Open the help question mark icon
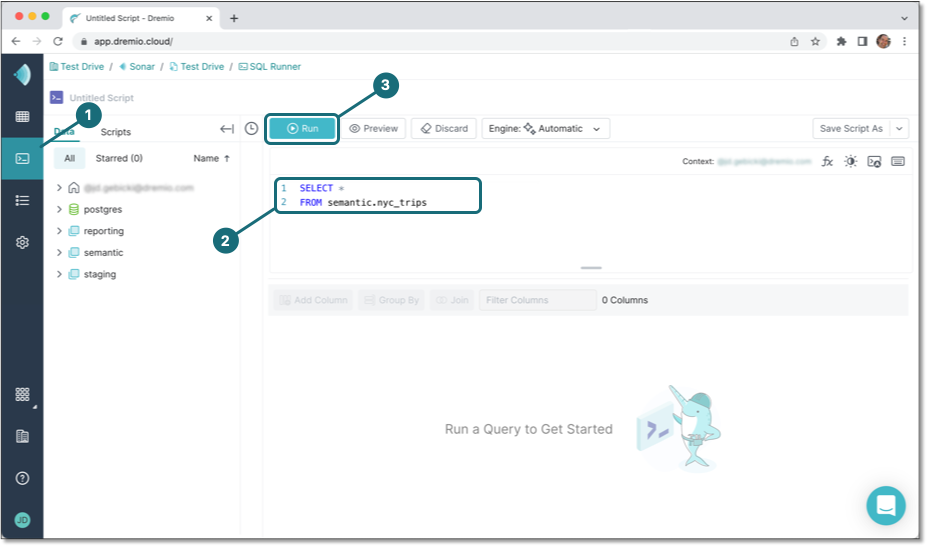 tap(22, 478)
